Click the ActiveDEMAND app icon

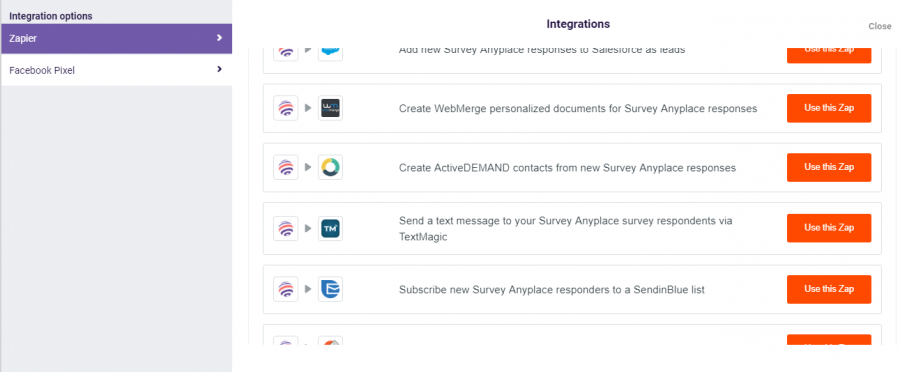pyautogui.click(x=331, y=167)
